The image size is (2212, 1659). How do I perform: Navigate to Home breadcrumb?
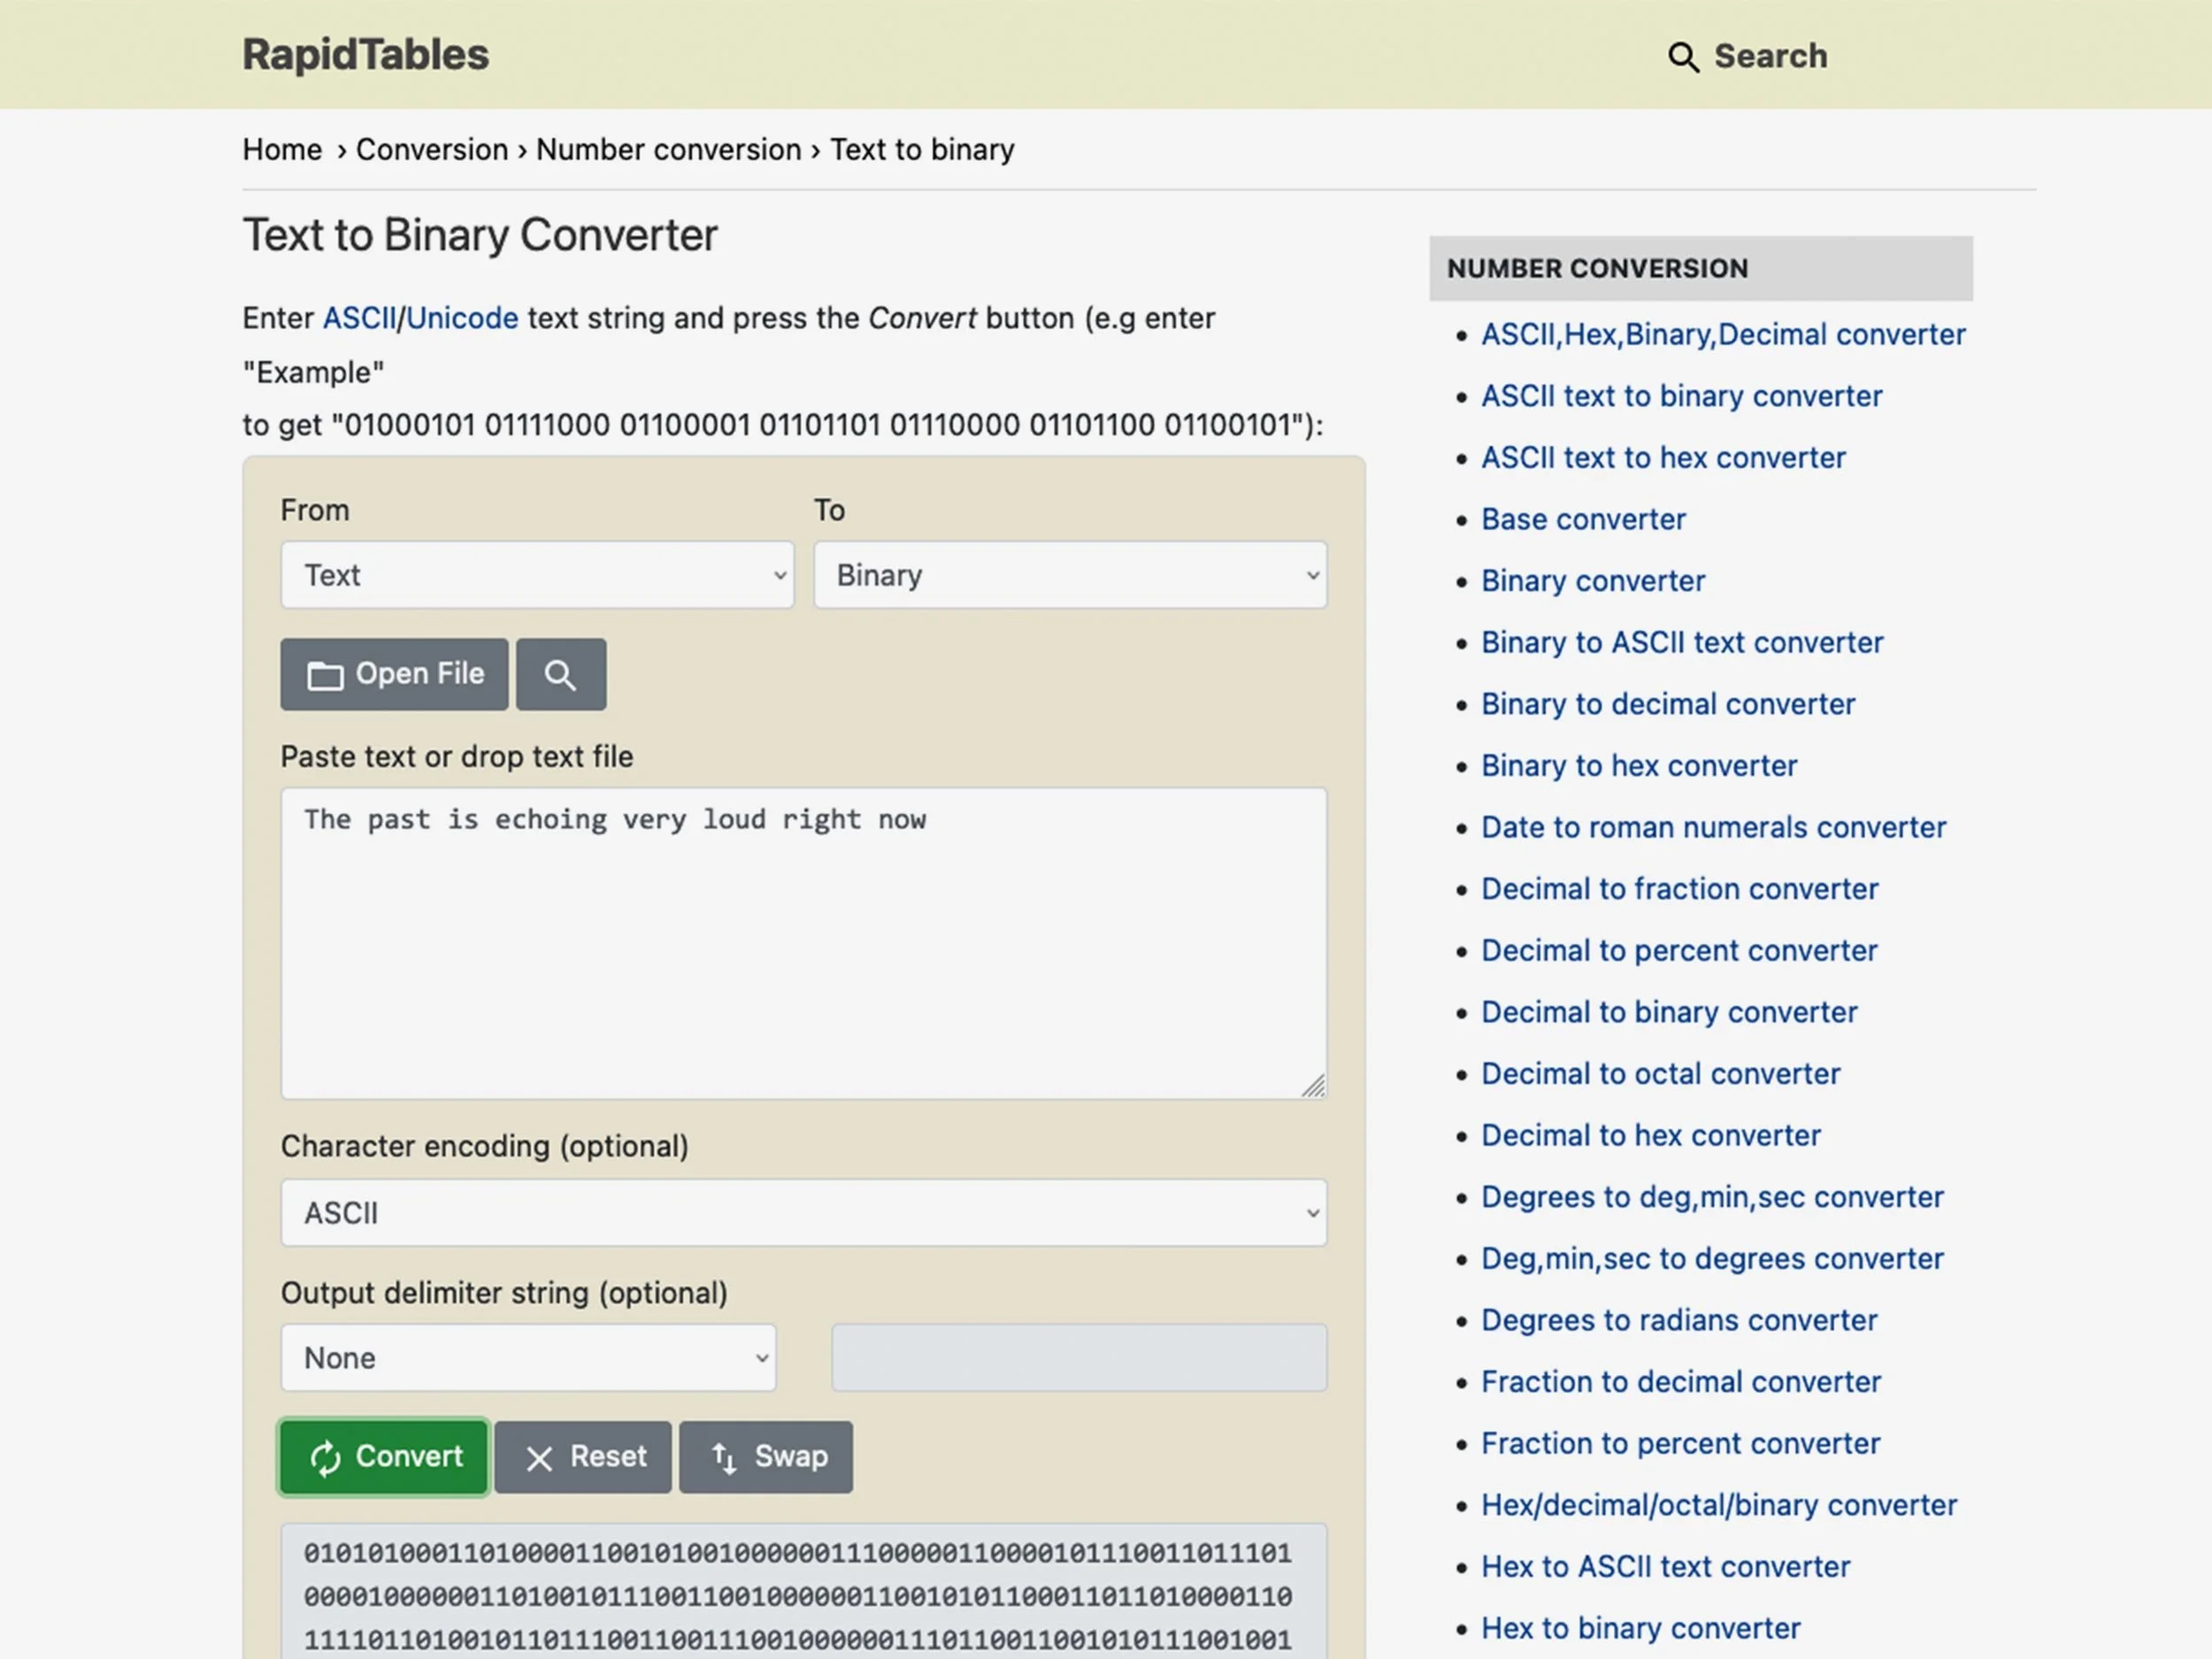282,150
